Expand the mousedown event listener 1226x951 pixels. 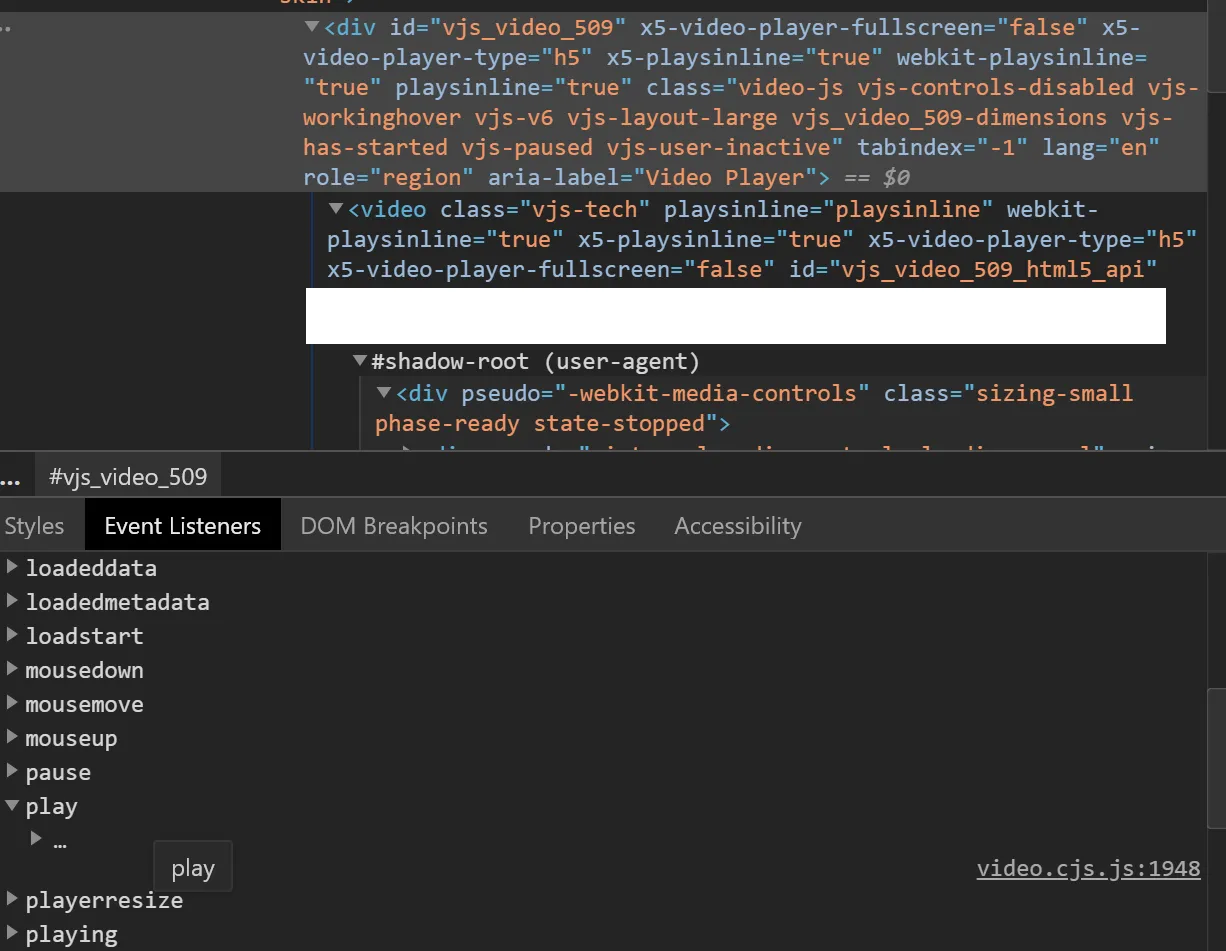[x=12, y=670]
